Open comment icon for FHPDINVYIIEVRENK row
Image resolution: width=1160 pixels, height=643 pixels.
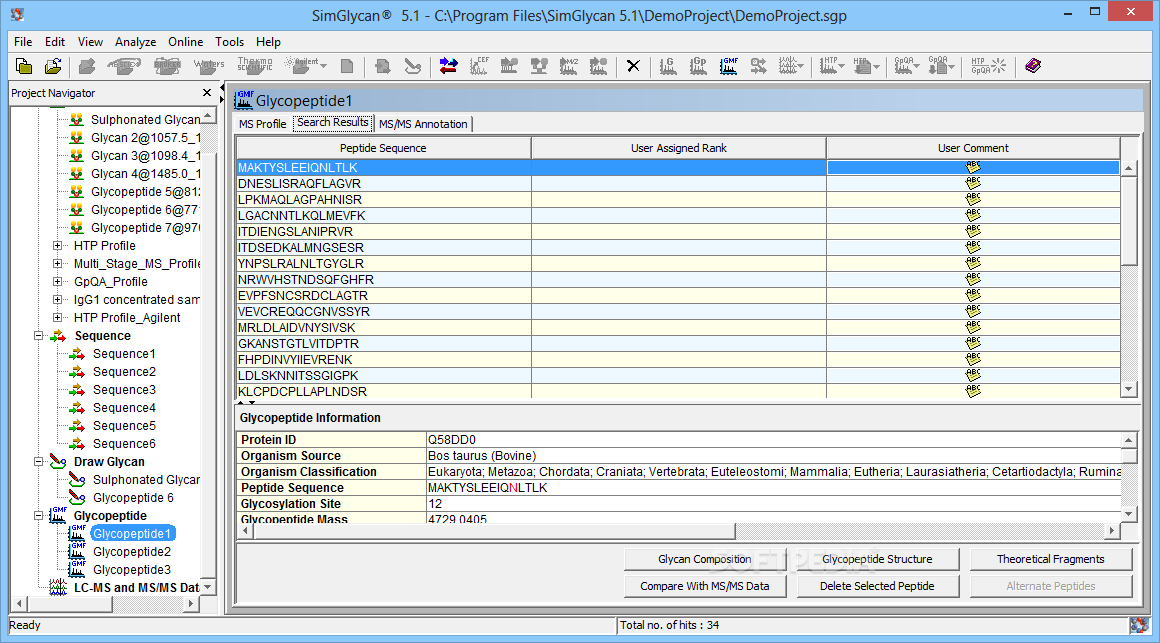tap(973, 360)
